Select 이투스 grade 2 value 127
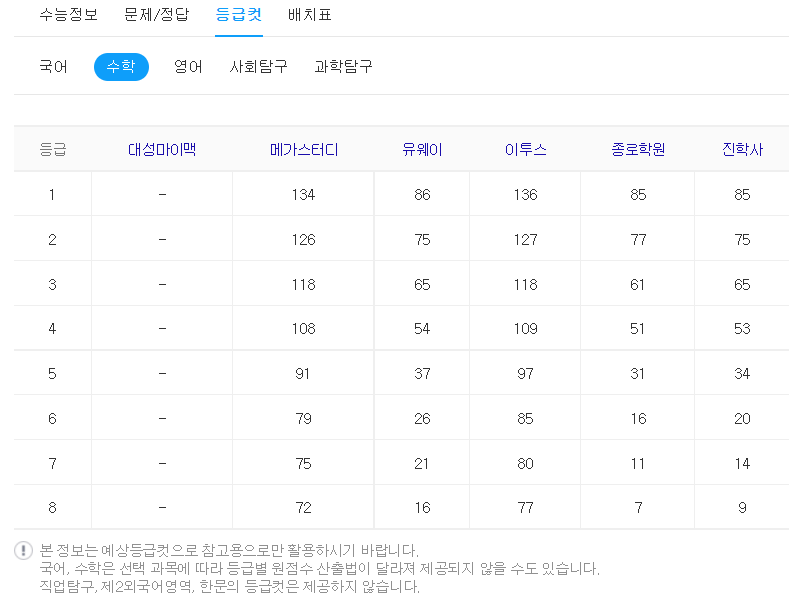This screenshot has width=798, height=611. 526,240
